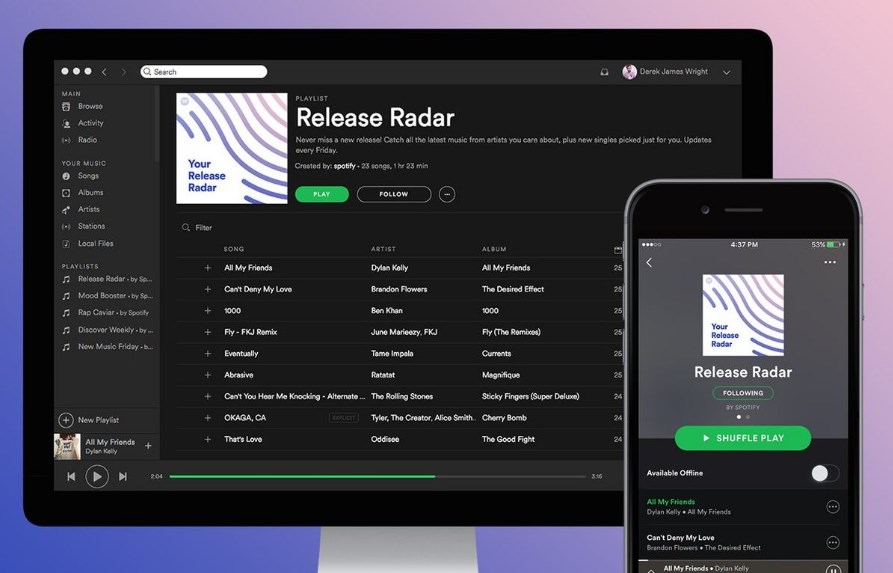This screenshot has width=893, height=573.
Task: Open phone's three-dot menu at top right
Action: coord(829,263)
